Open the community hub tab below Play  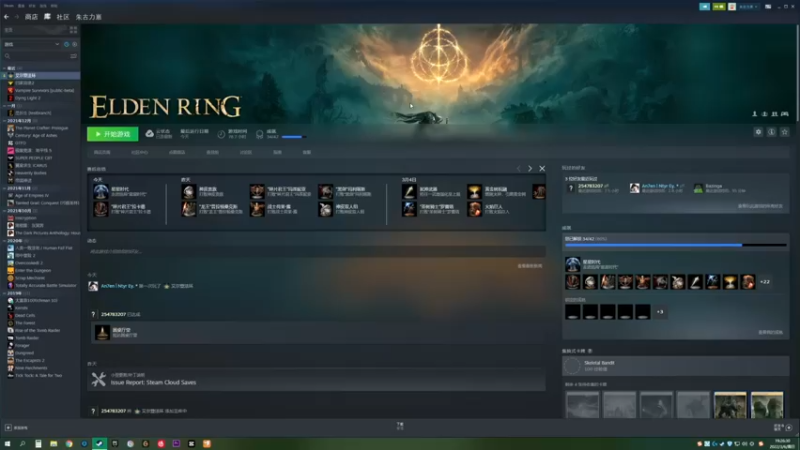pyautogui.click(x=139, y=153)
